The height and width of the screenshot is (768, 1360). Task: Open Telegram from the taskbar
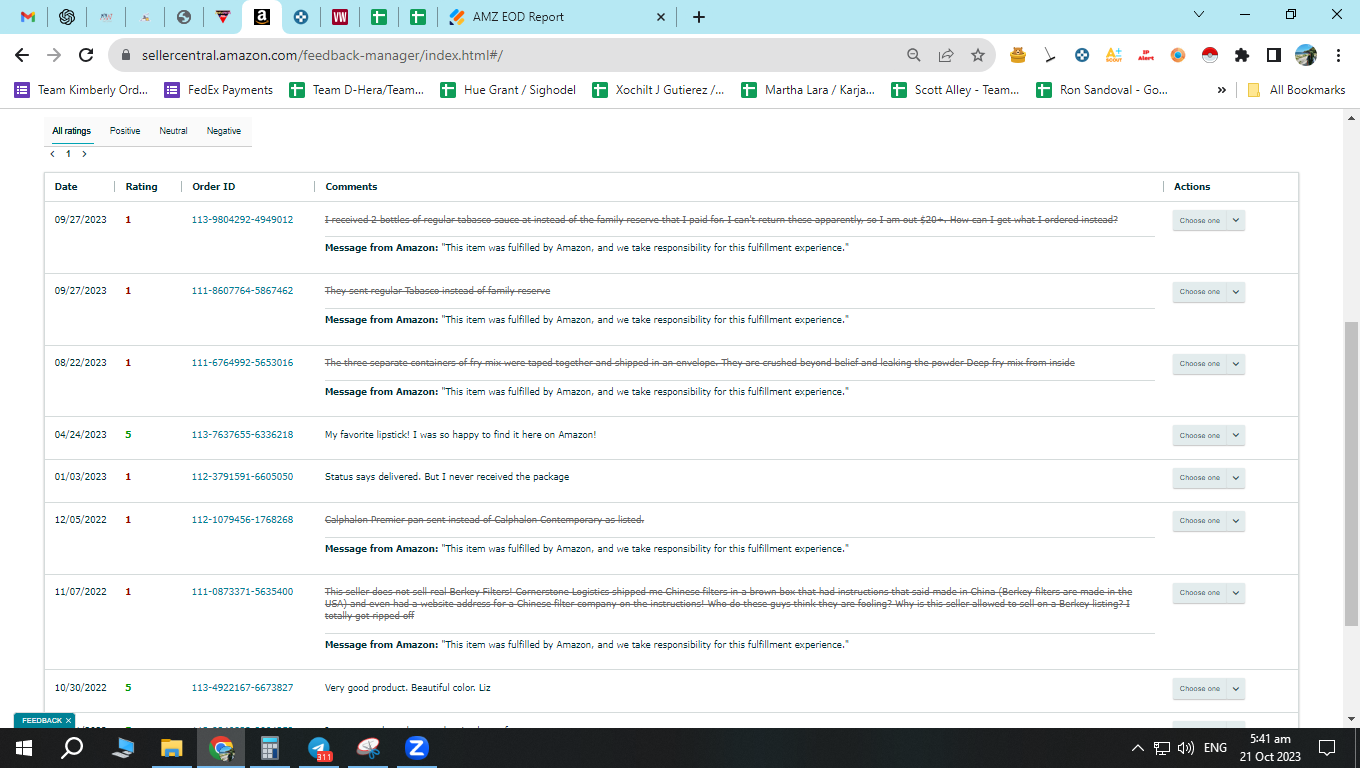point(319,748)
